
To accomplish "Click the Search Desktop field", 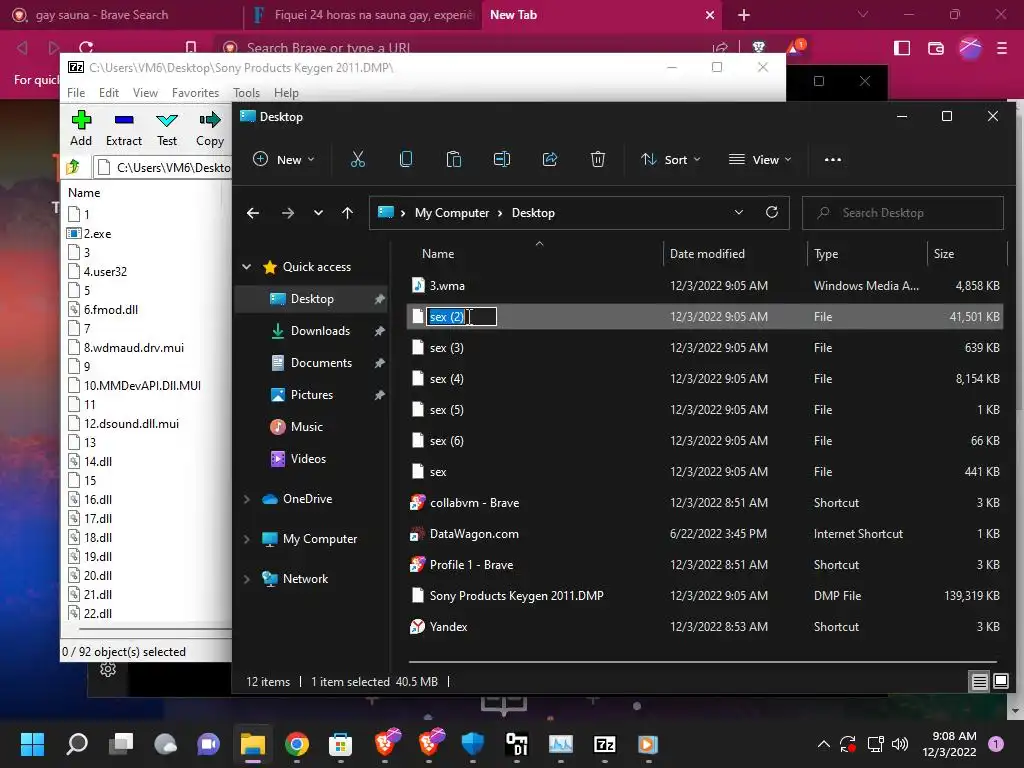I will coord(903,213).
